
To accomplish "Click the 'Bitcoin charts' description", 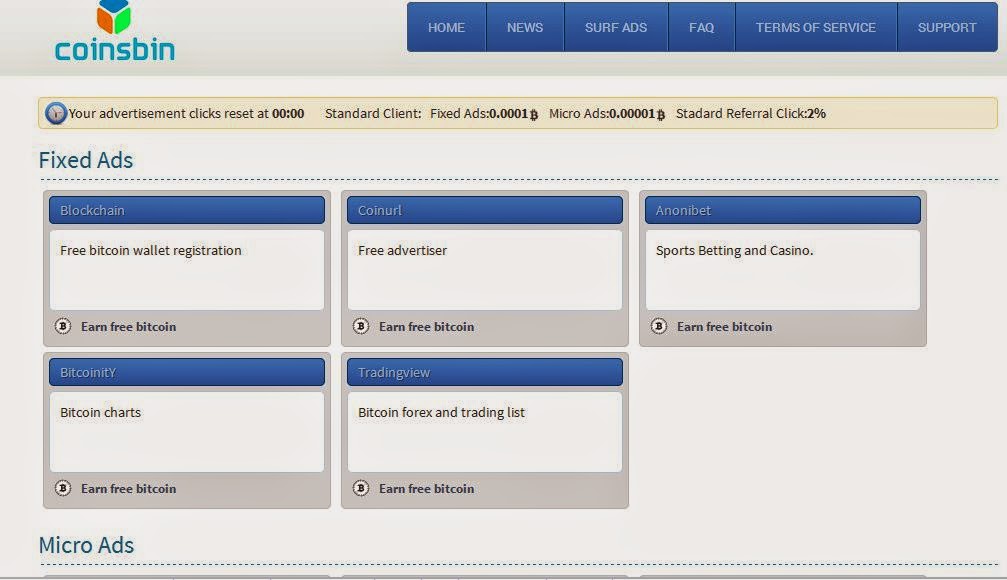I will tap(100, 412).
